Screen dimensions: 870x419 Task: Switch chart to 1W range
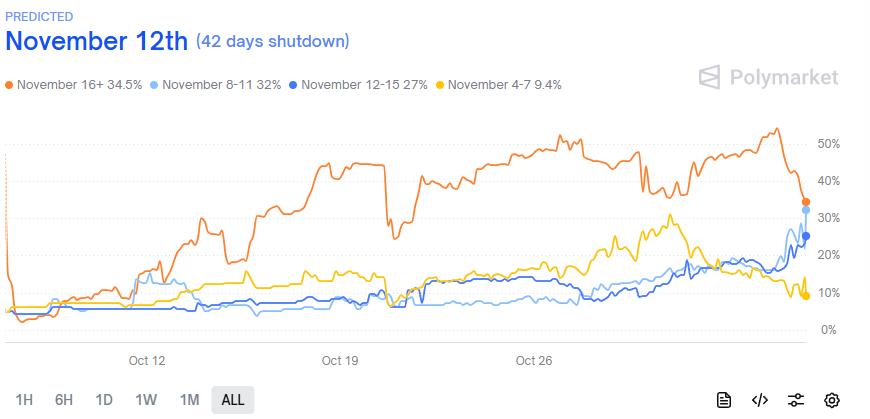coord(146,400)
